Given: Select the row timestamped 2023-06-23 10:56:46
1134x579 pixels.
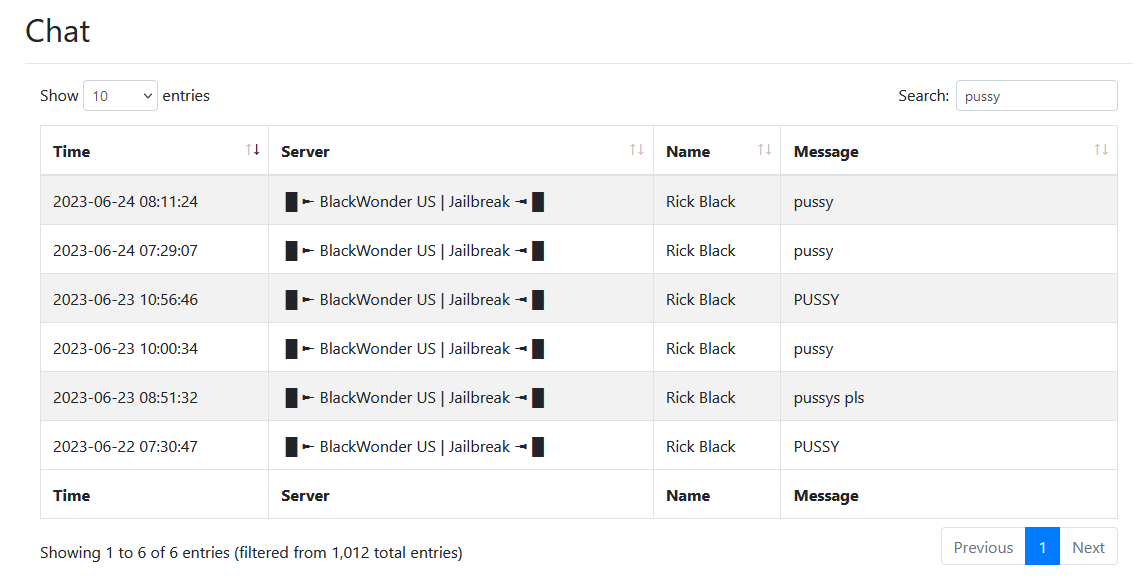Looking at the screenshot, I should (x=579, y=299).
